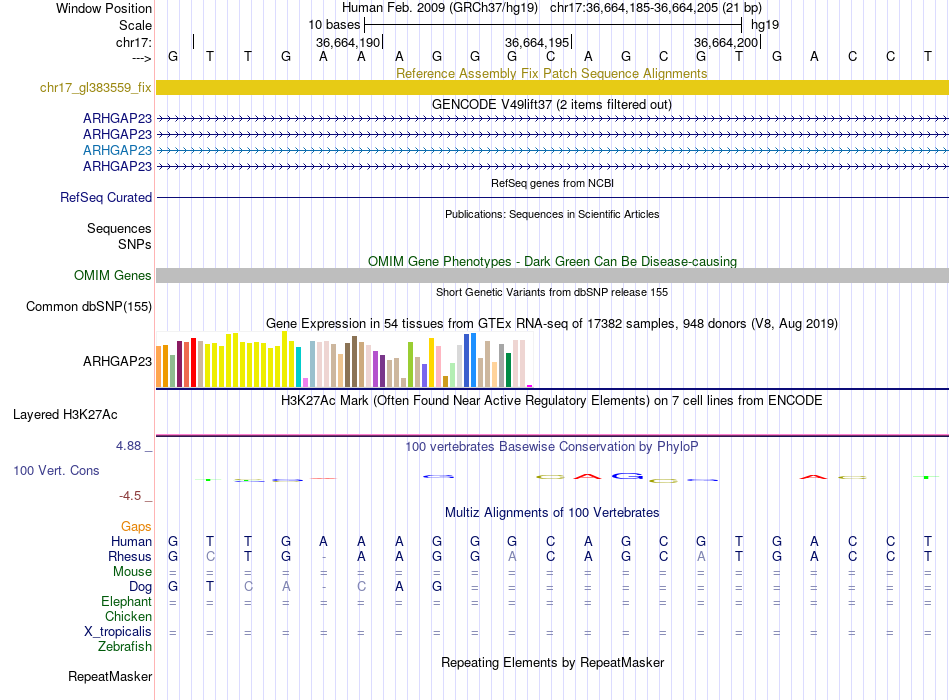
Task: Click the OMIM Genes side label
Action: (112, 276)
